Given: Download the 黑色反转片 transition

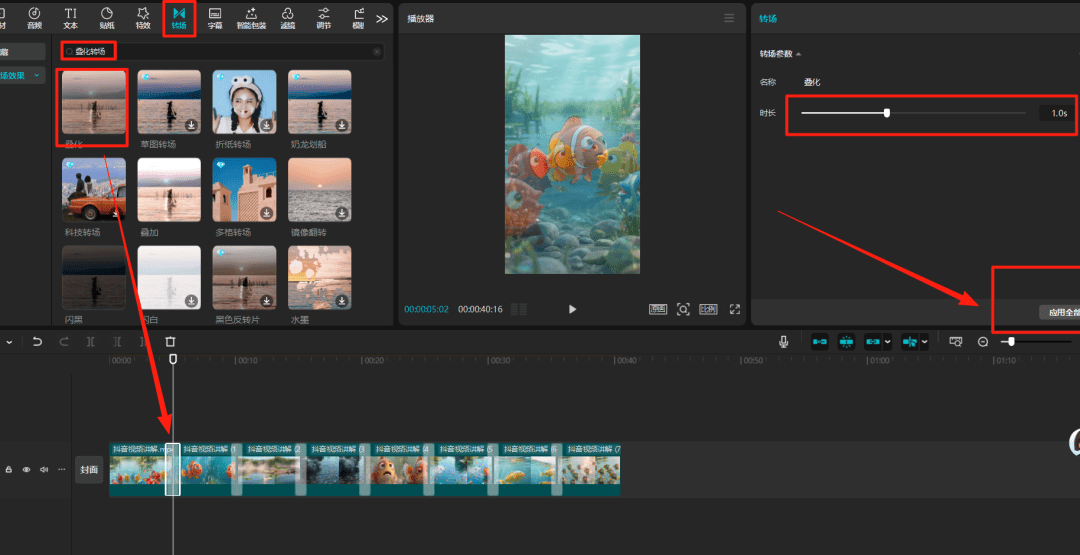Looking at the screenshot, I should pos(267,301).
